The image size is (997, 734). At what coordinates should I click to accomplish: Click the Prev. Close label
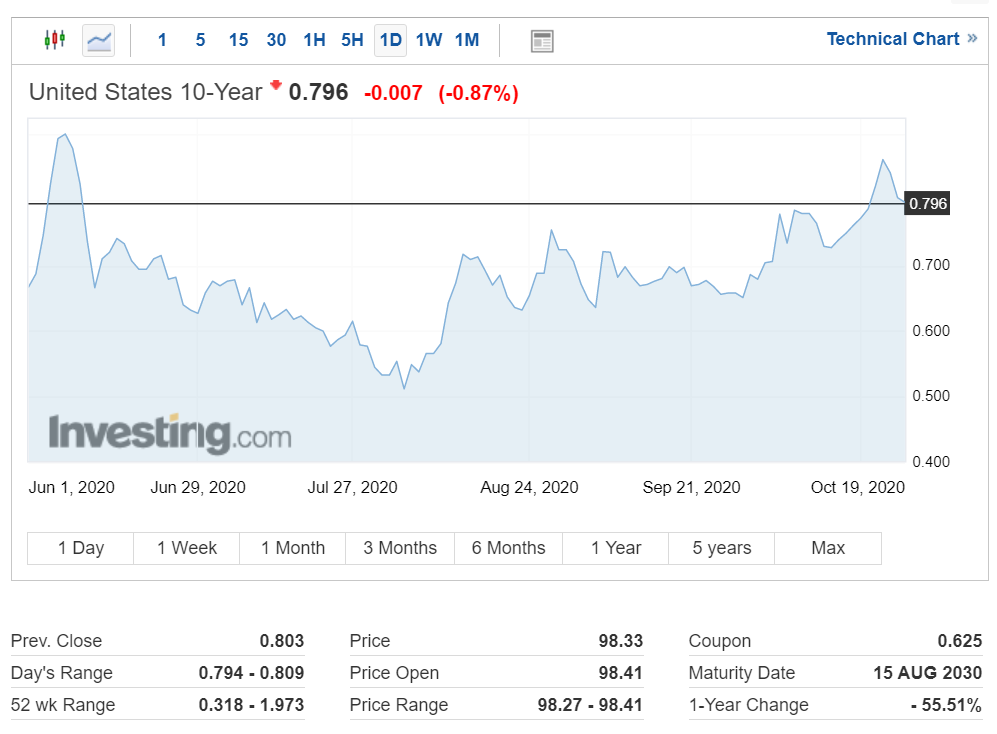pyautogui.click(x=57, y=641)
